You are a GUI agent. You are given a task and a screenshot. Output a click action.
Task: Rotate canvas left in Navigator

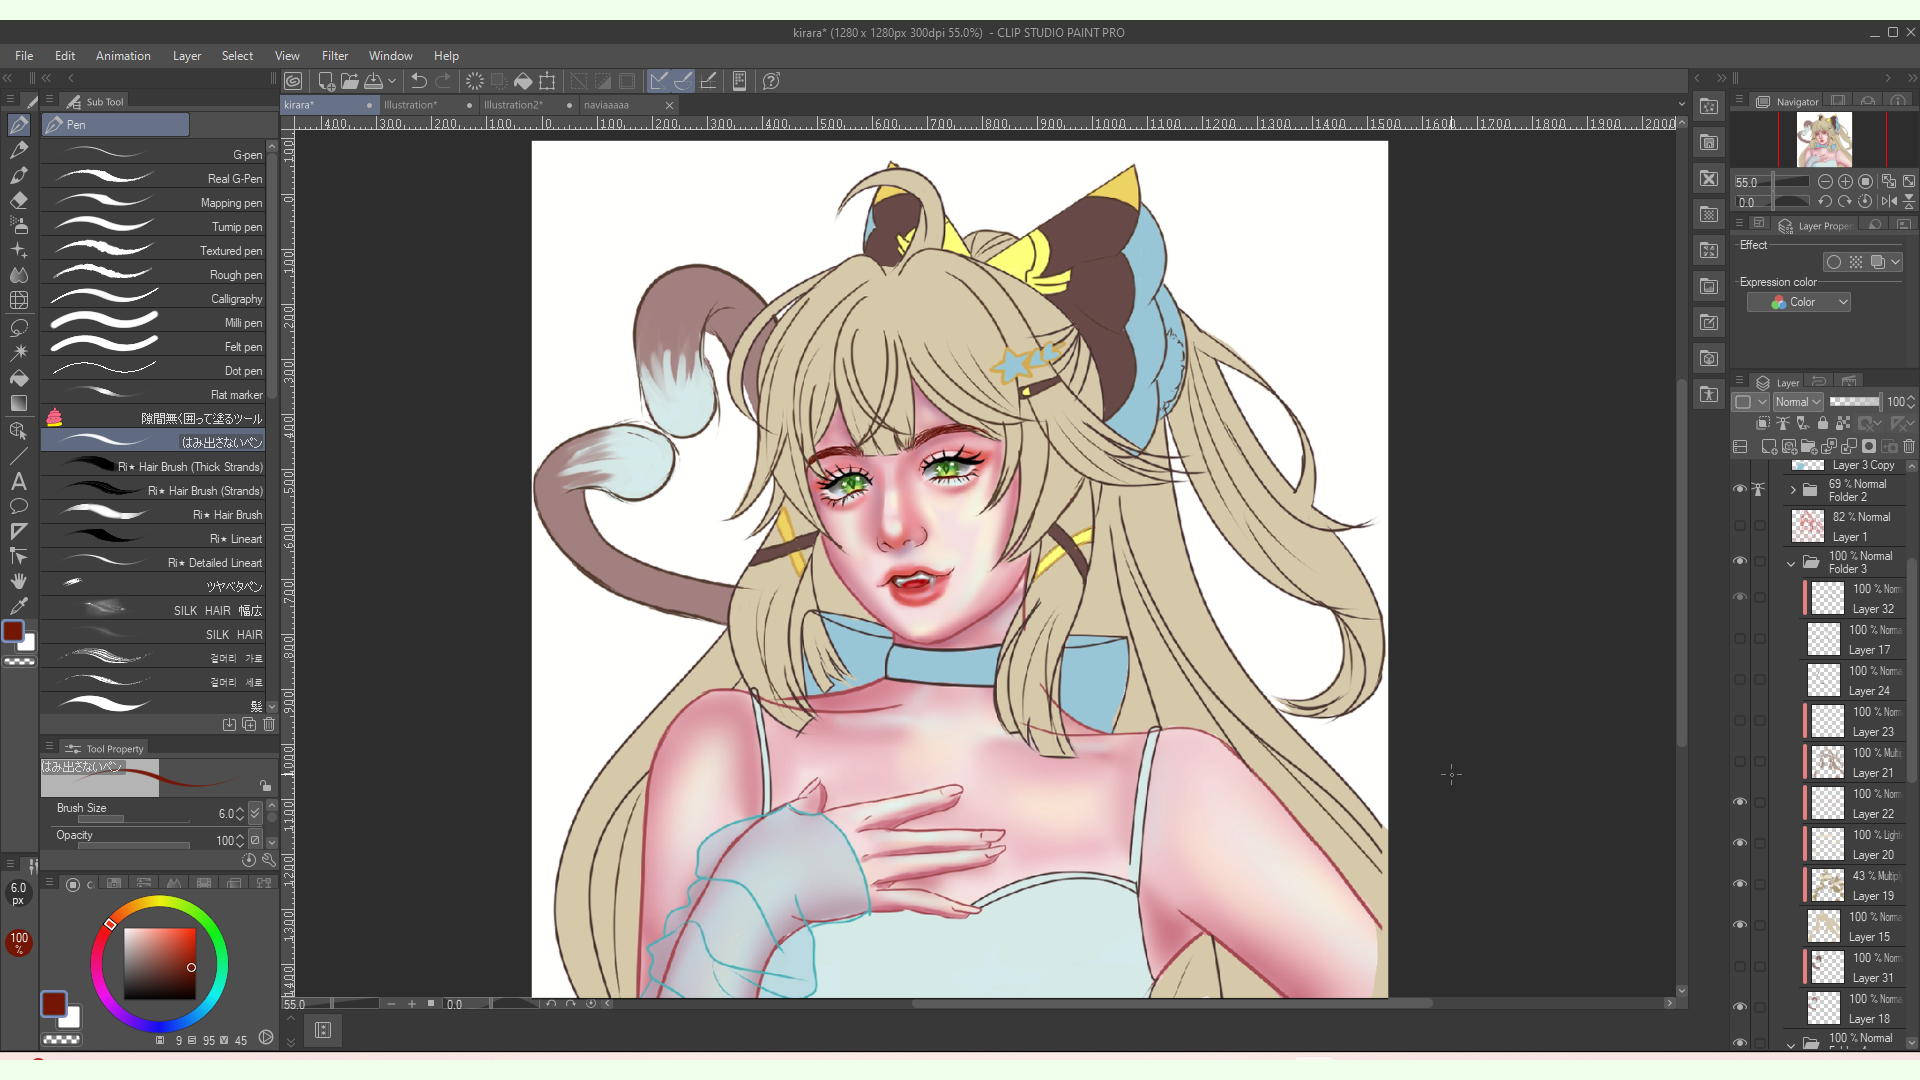point(1825,201)
